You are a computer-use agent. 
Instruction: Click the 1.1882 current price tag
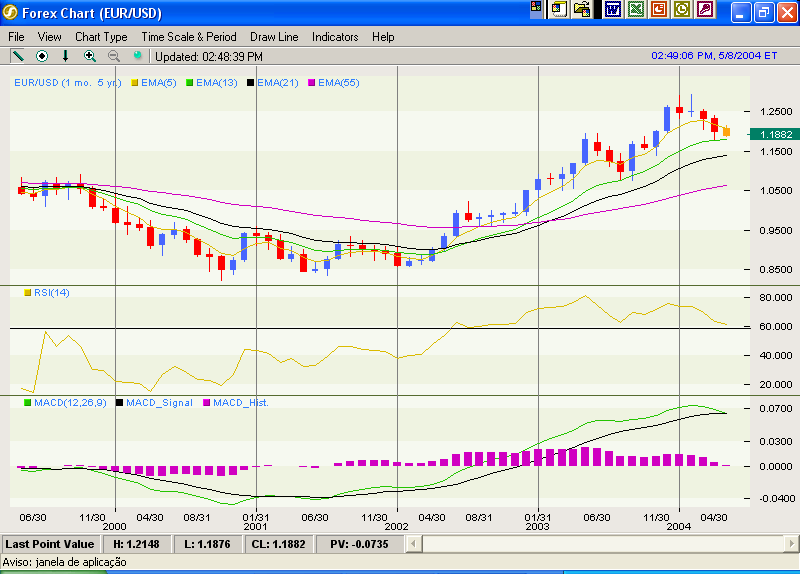[x=775, y=134]
